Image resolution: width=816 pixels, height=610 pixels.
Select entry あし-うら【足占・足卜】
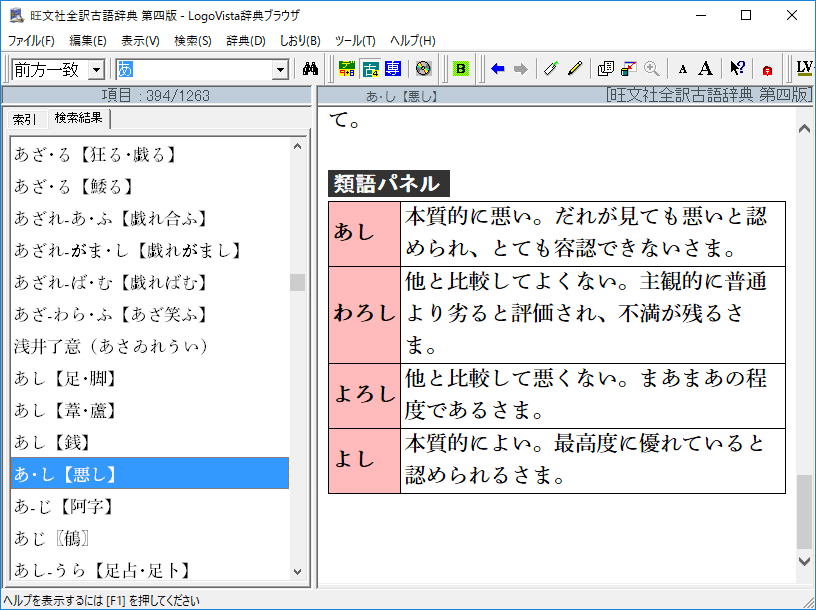click(x=150, y=569)
